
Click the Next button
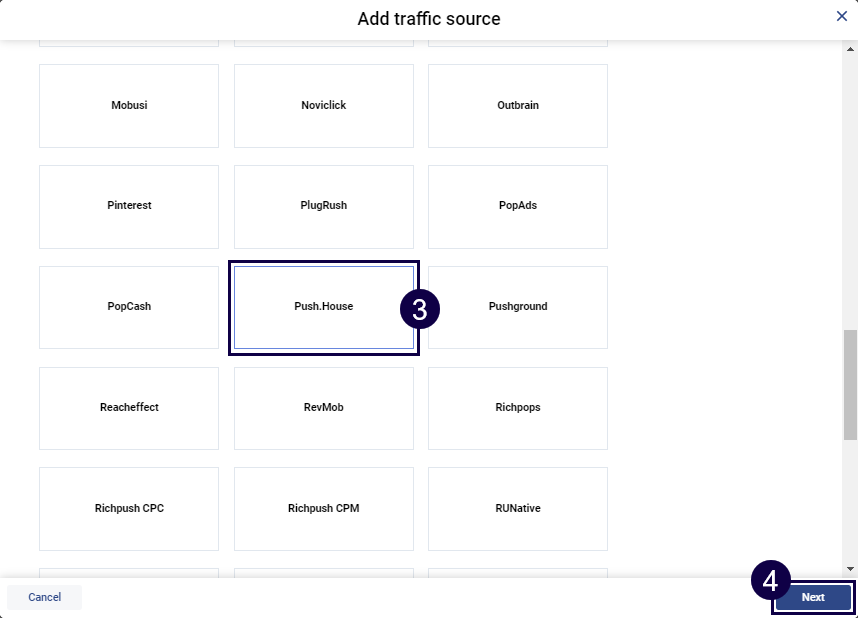(813, 597)
